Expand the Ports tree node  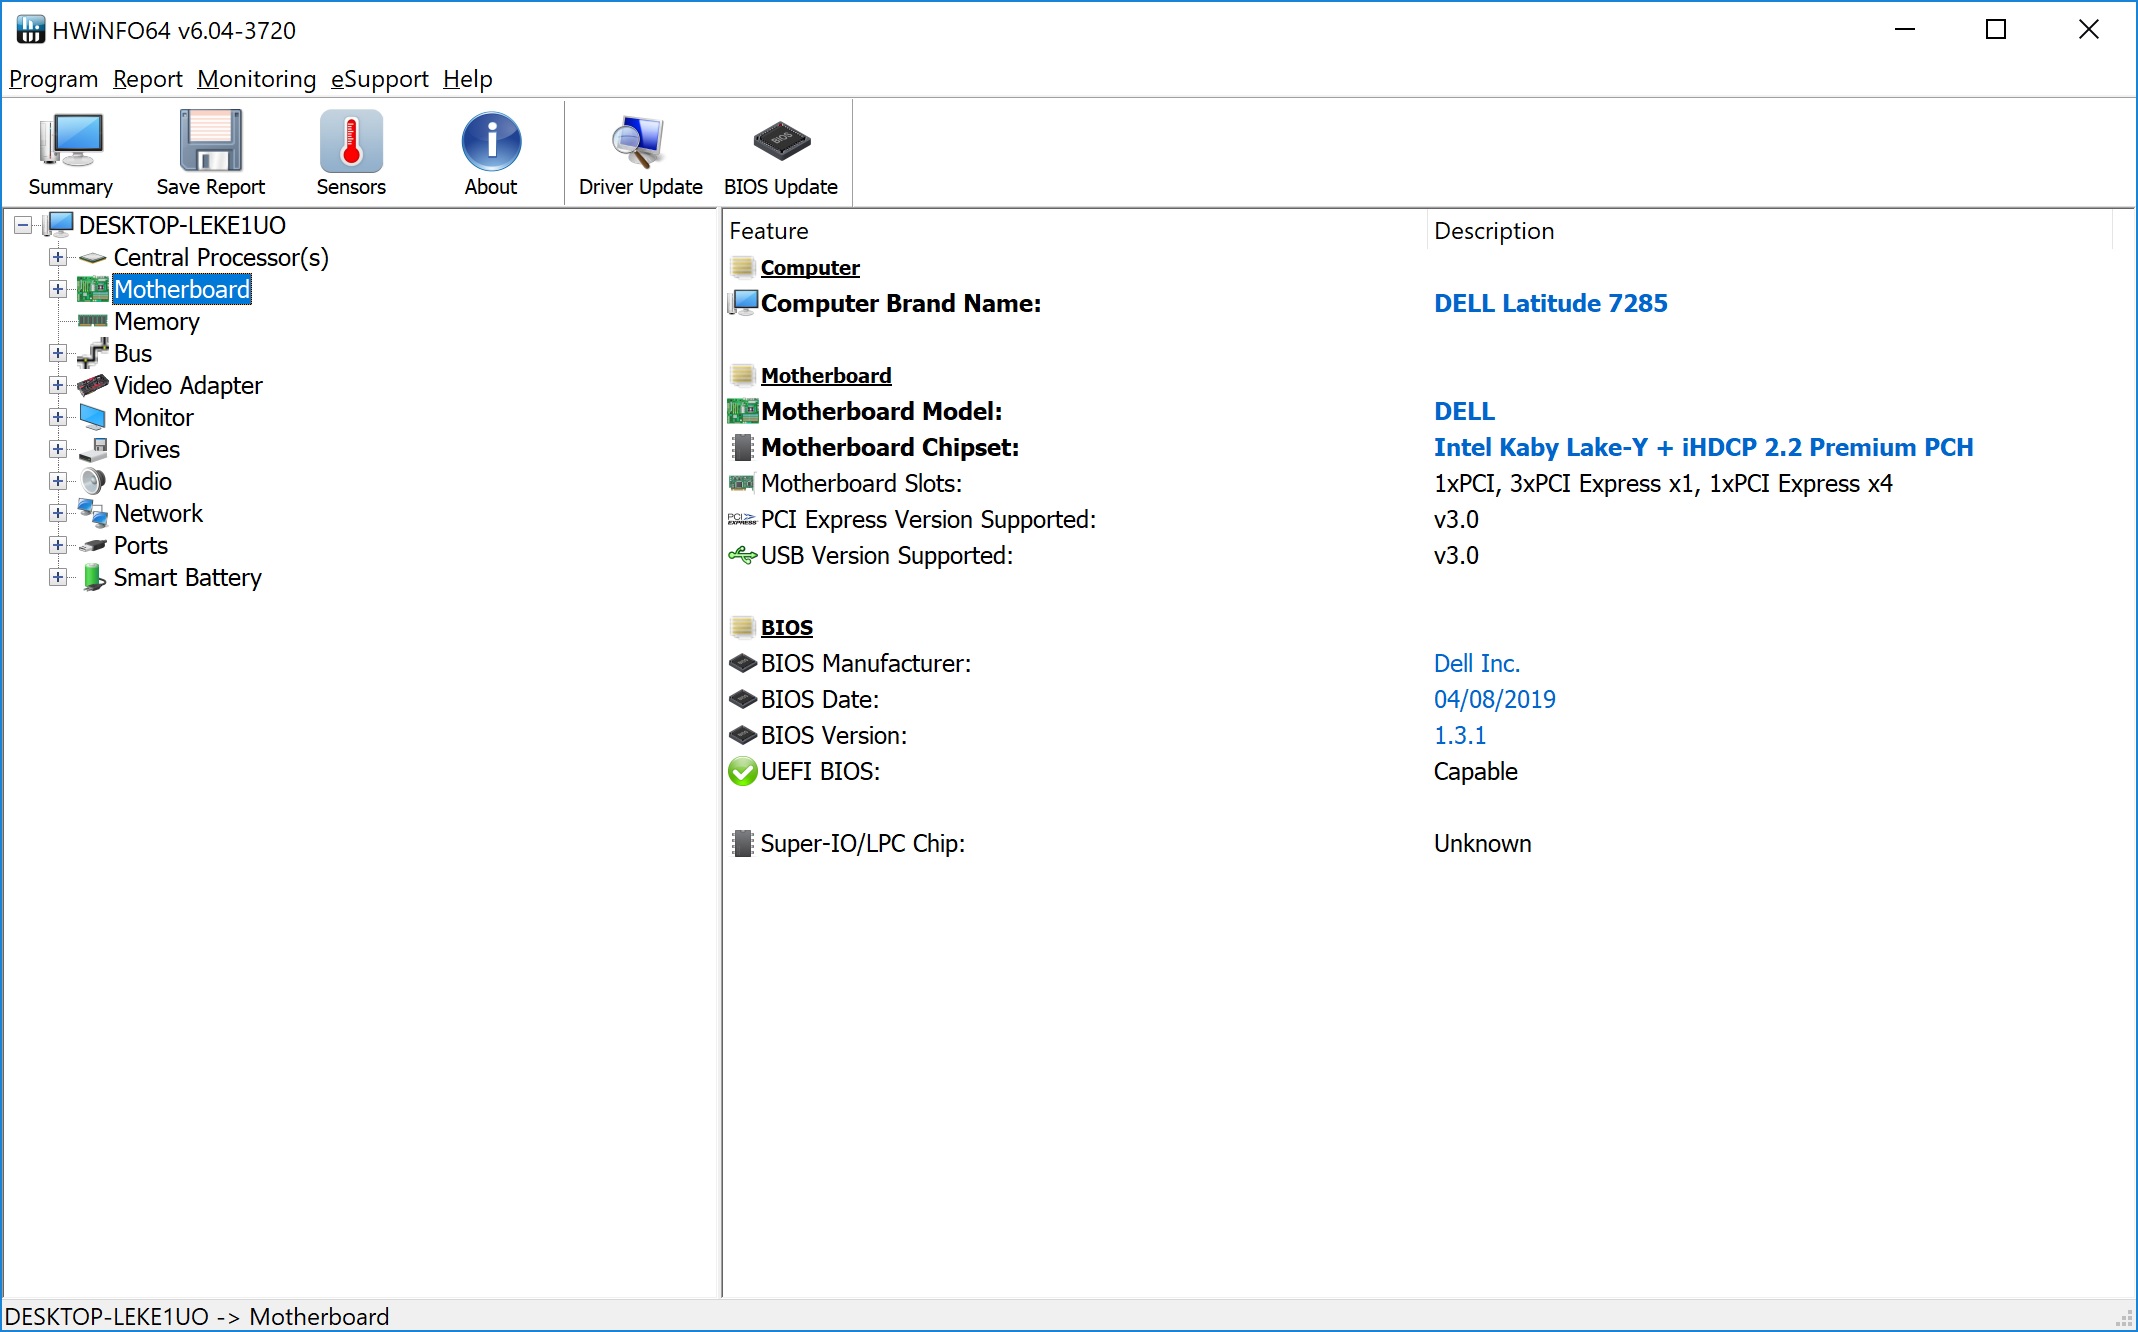[x=58, y=545]
